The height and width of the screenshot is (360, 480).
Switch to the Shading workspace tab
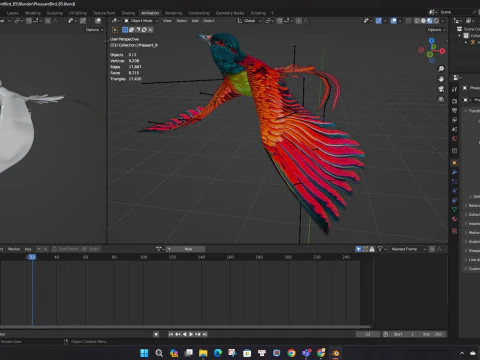128,13
